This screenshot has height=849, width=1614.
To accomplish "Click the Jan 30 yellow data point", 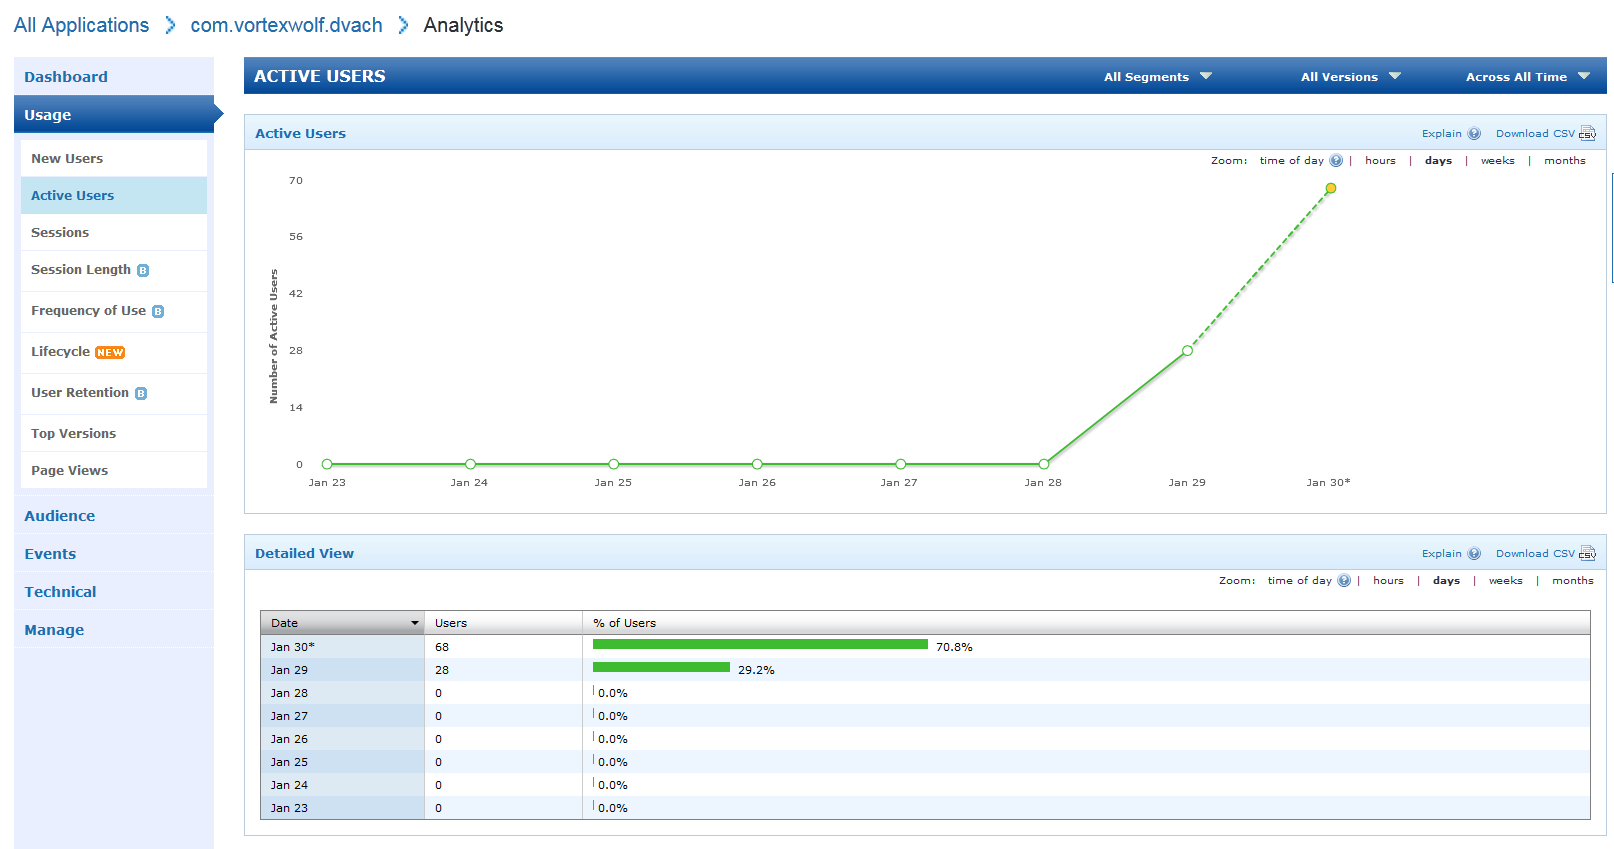I will coord(1330,188).
